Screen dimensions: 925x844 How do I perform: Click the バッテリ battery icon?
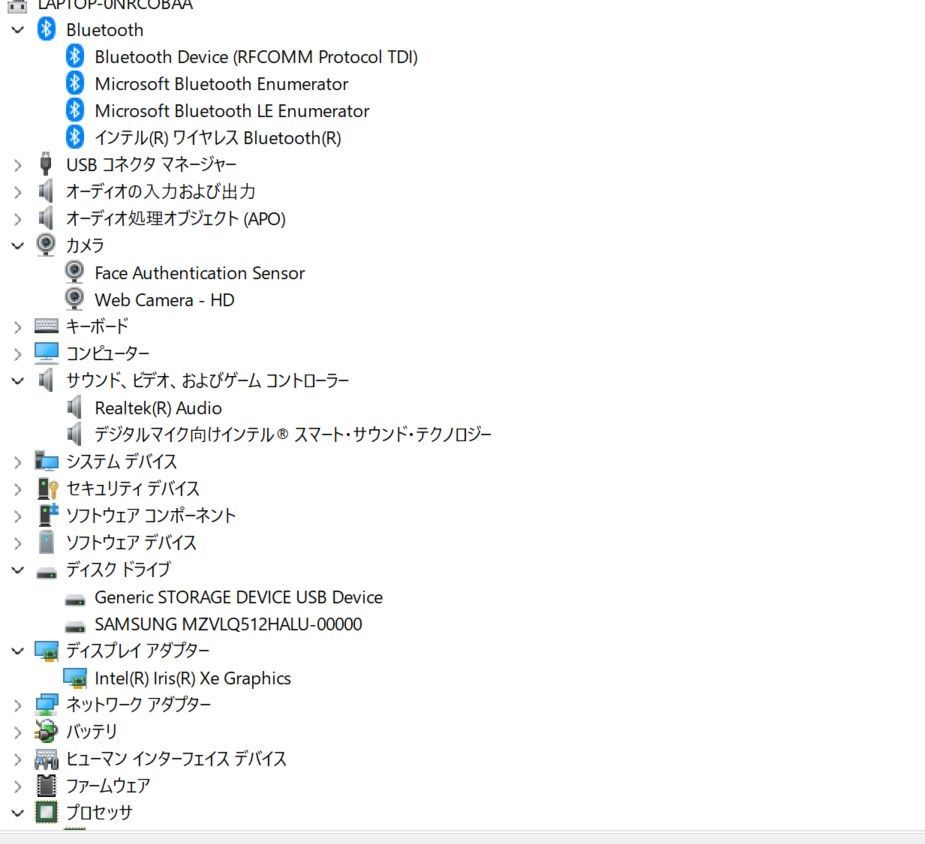click(46, 731)
